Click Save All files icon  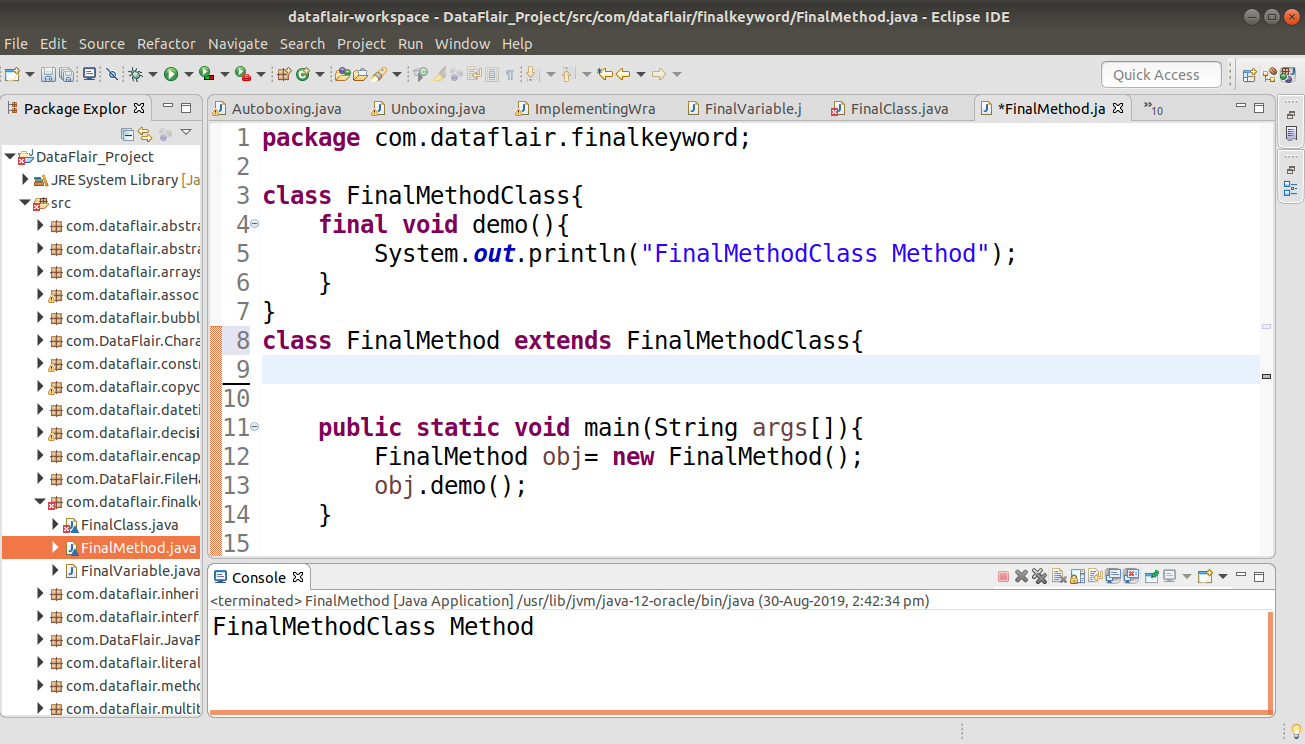pos(64,74)
